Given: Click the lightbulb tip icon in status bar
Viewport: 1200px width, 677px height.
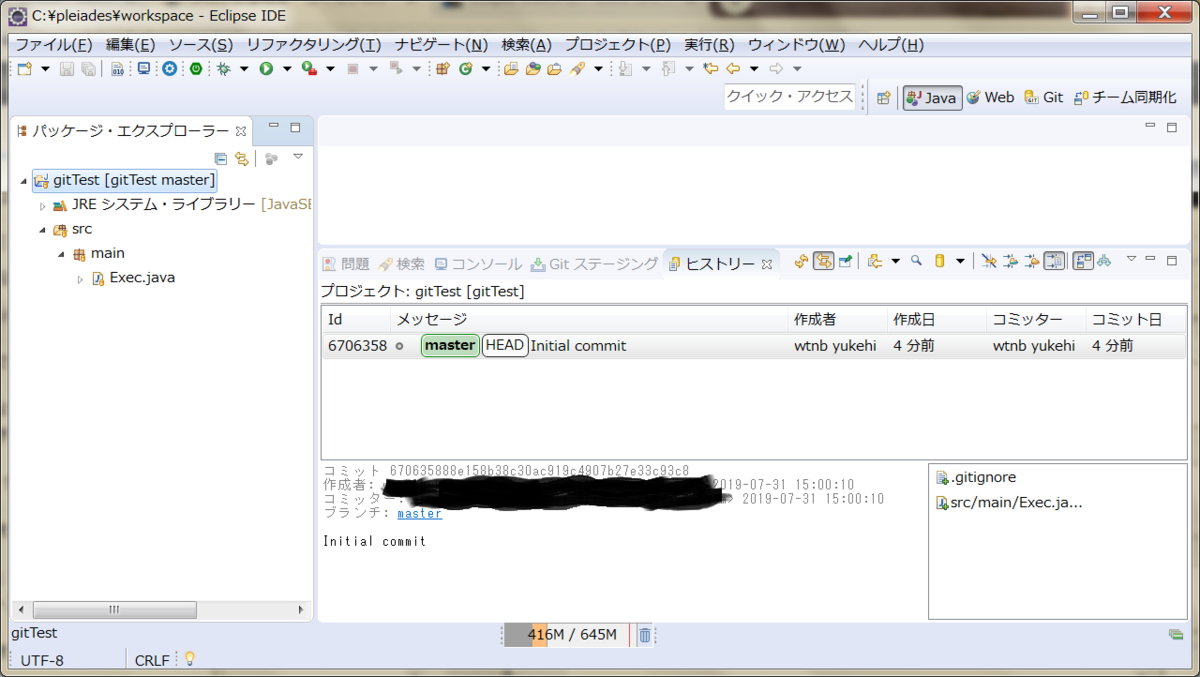Looking at the screenshot, I should coord(188,659).
